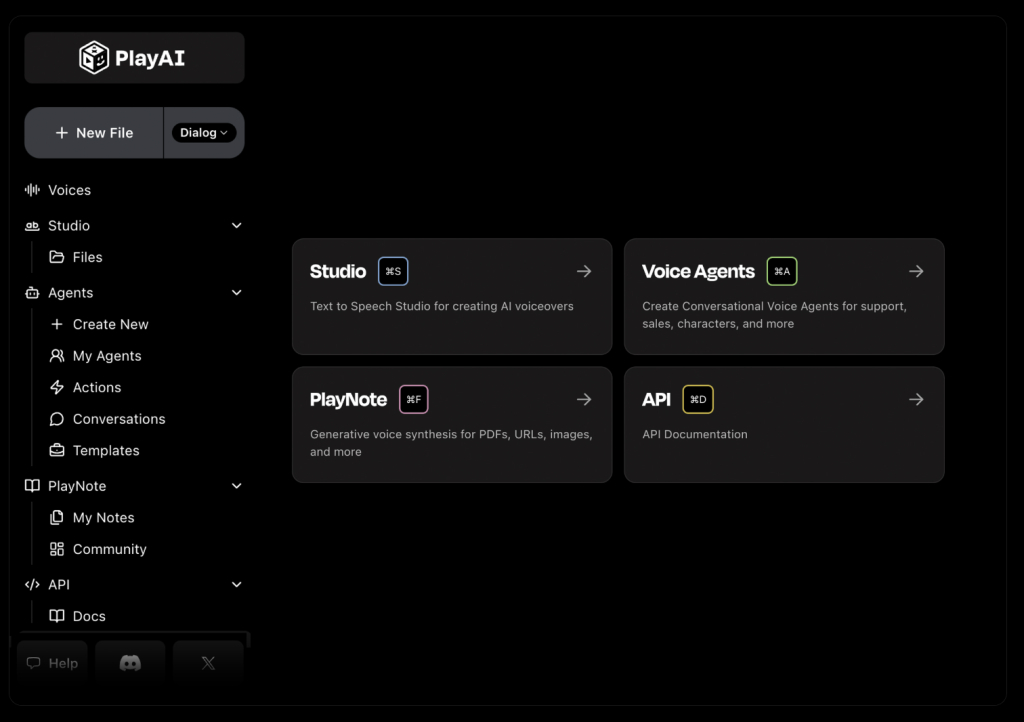This screenshot has height=722, width=1024.
Task: Collapse the Studio sidebar section
Action: tap(236, 225)
